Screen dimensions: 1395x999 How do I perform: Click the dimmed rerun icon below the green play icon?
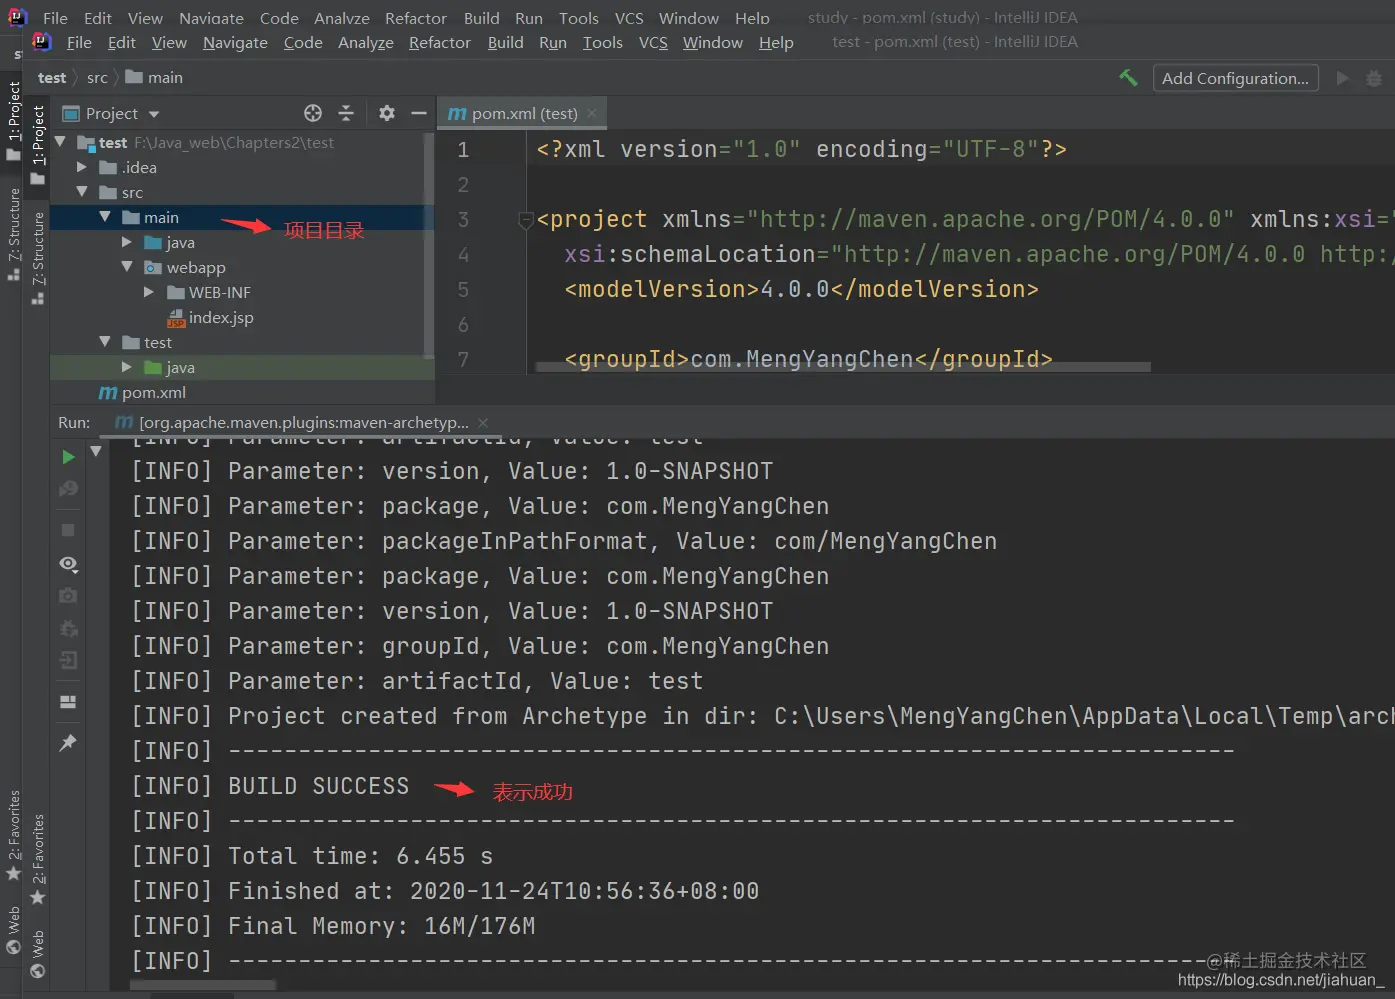click(x=68, y=489)
